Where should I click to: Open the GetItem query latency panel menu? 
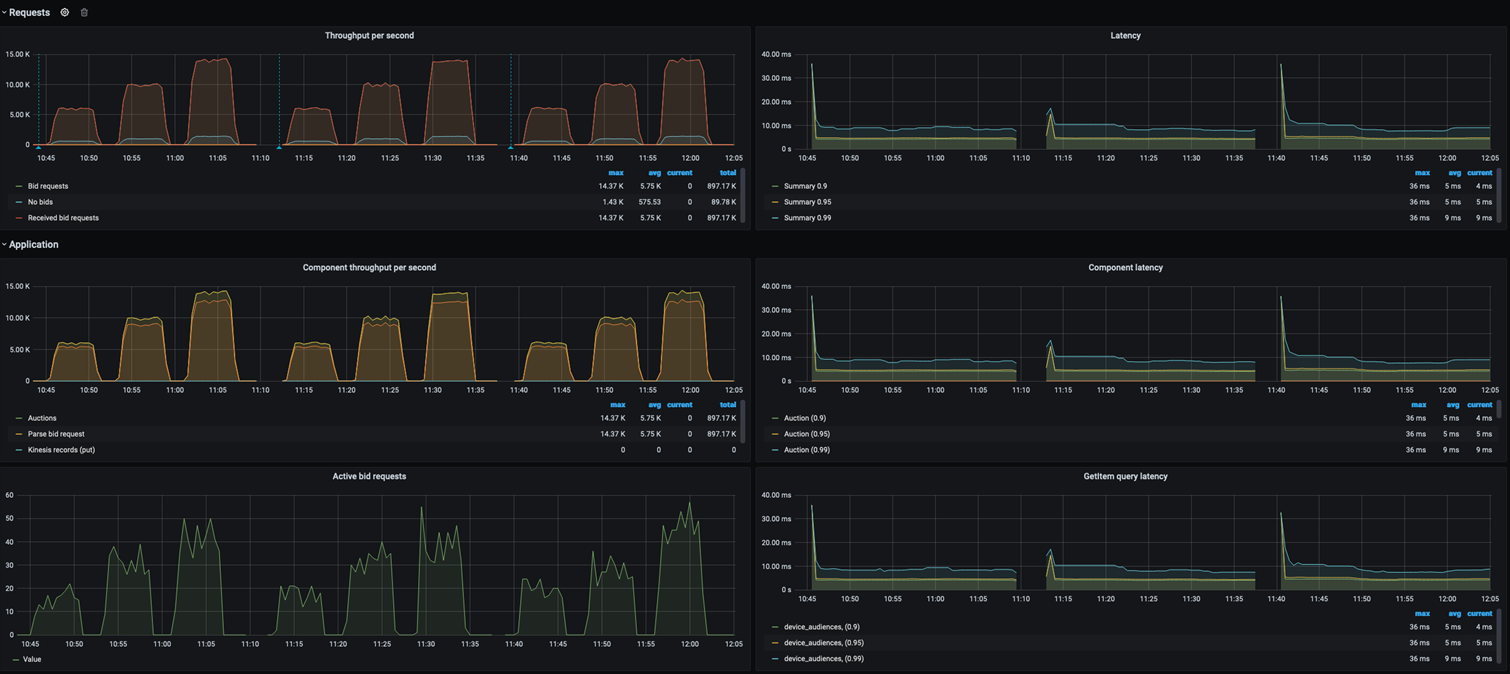pos(1125,477)
